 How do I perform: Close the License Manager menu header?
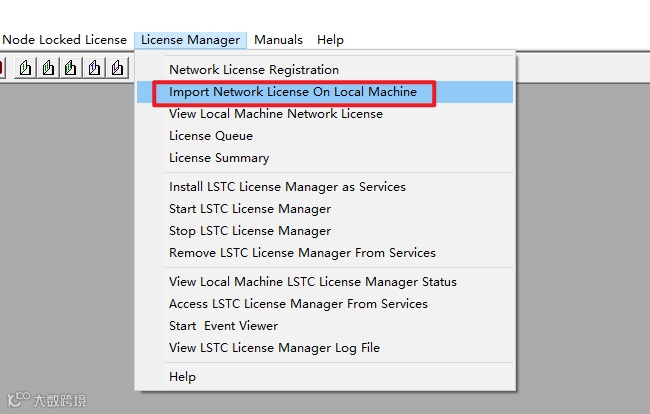(x=190, y=40)
